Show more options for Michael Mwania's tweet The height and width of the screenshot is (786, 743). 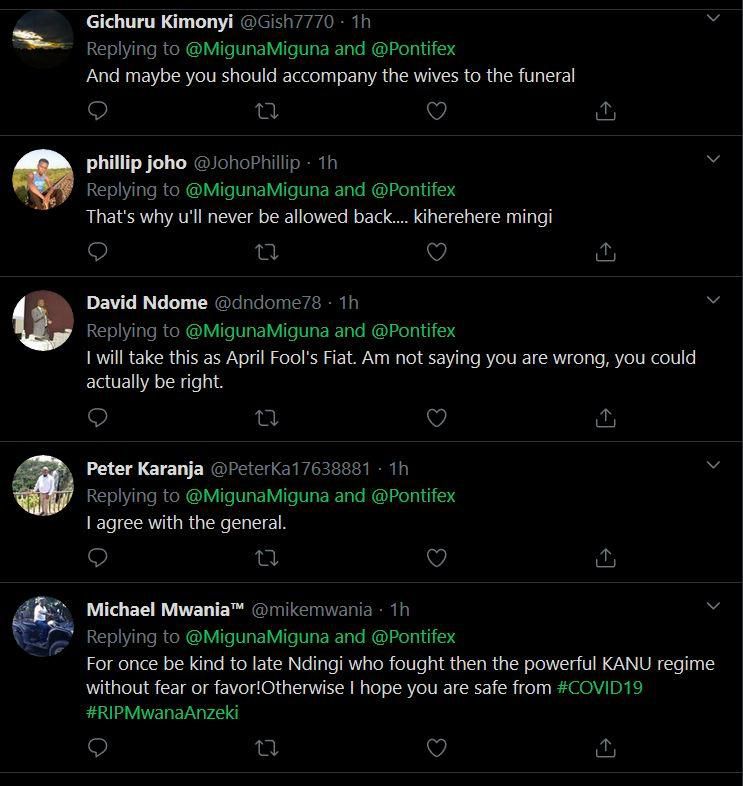point(713,606)
